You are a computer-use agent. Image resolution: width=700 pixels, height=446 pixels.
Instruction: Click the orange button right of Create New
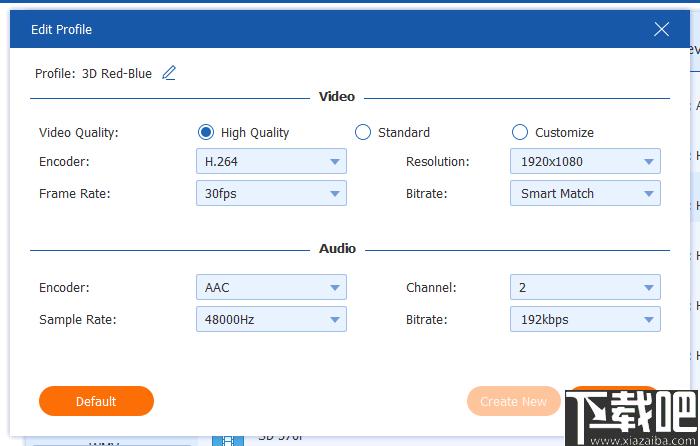click(x=612, y=393)
